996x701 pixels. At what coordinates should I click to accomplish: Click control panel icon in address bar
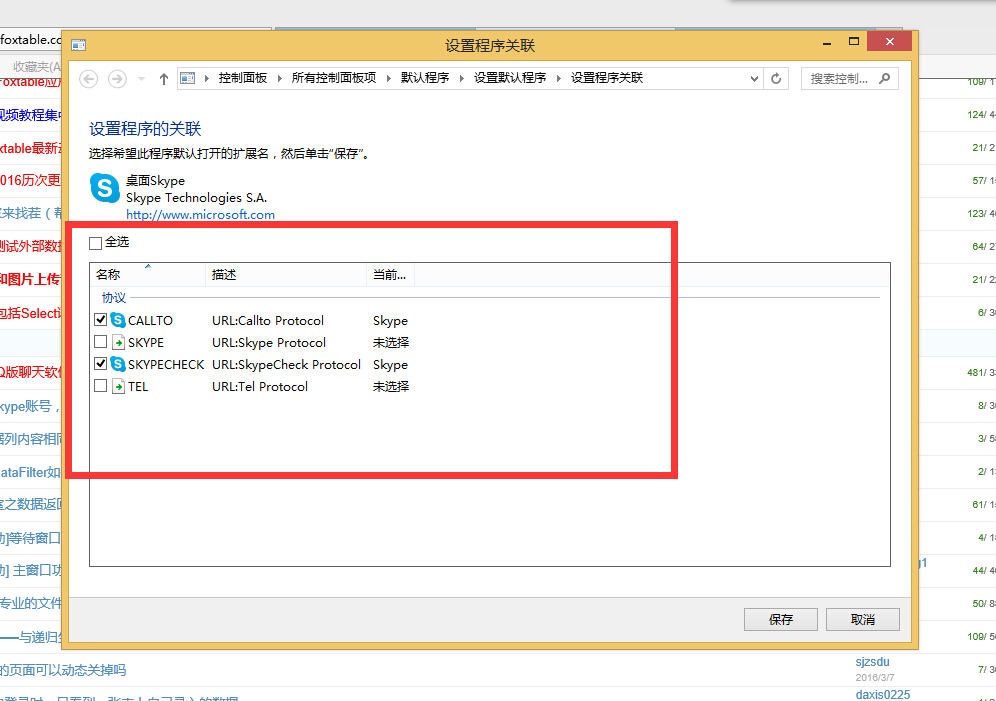[188, 78]
